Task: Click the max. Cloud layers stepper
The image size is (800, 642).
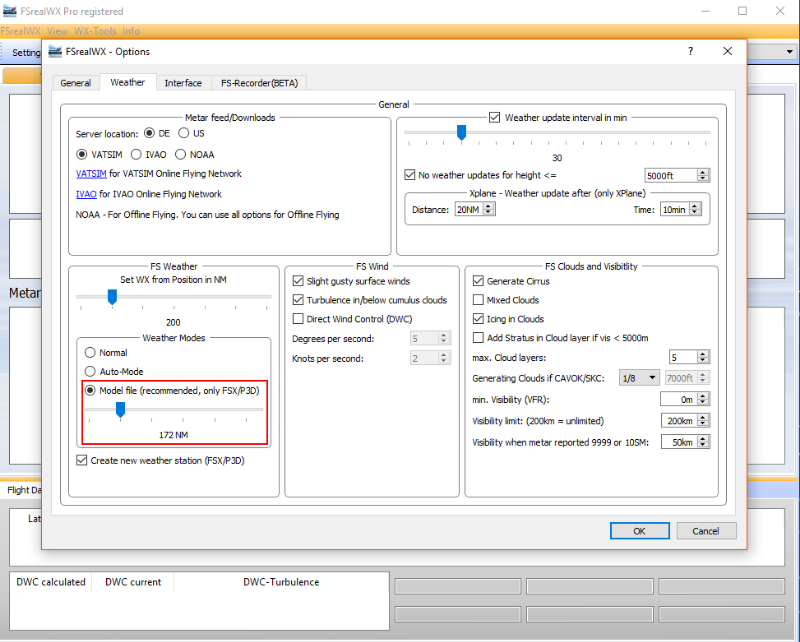Action: click(703, 357)
